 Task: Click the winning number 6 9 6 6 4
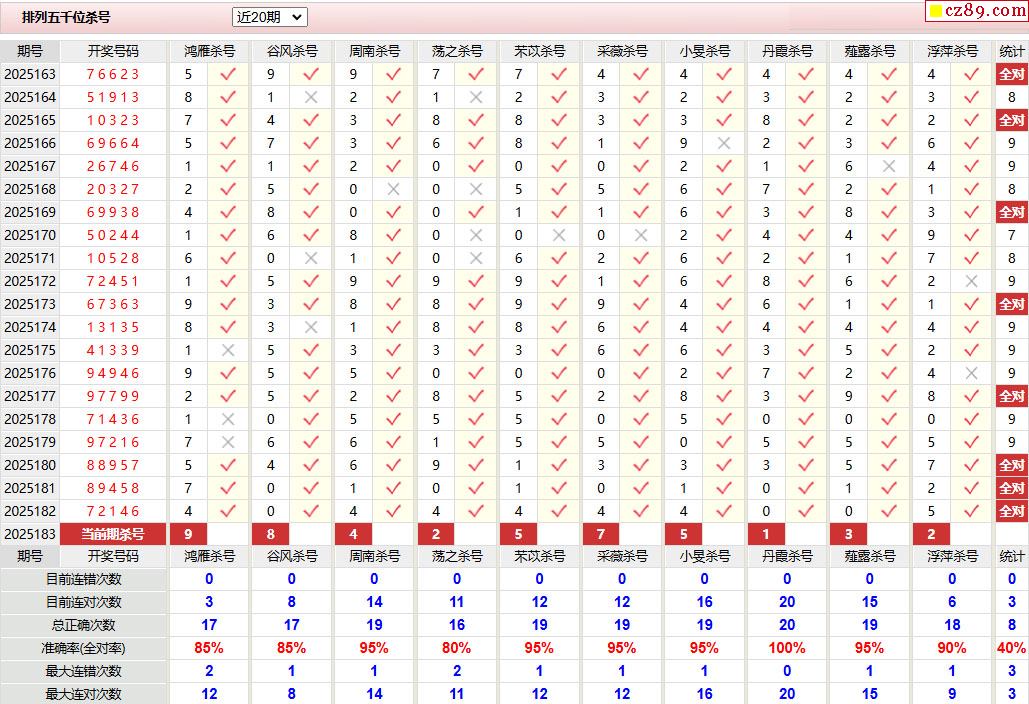click(x=113, y=143)
